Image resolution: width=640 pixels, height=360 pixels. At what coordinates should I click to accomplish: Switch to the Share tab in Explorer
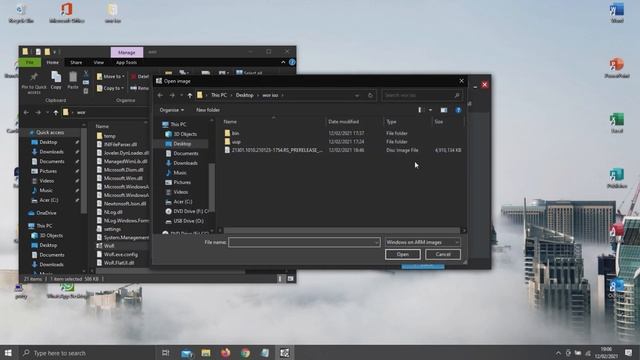click(76, 62)
